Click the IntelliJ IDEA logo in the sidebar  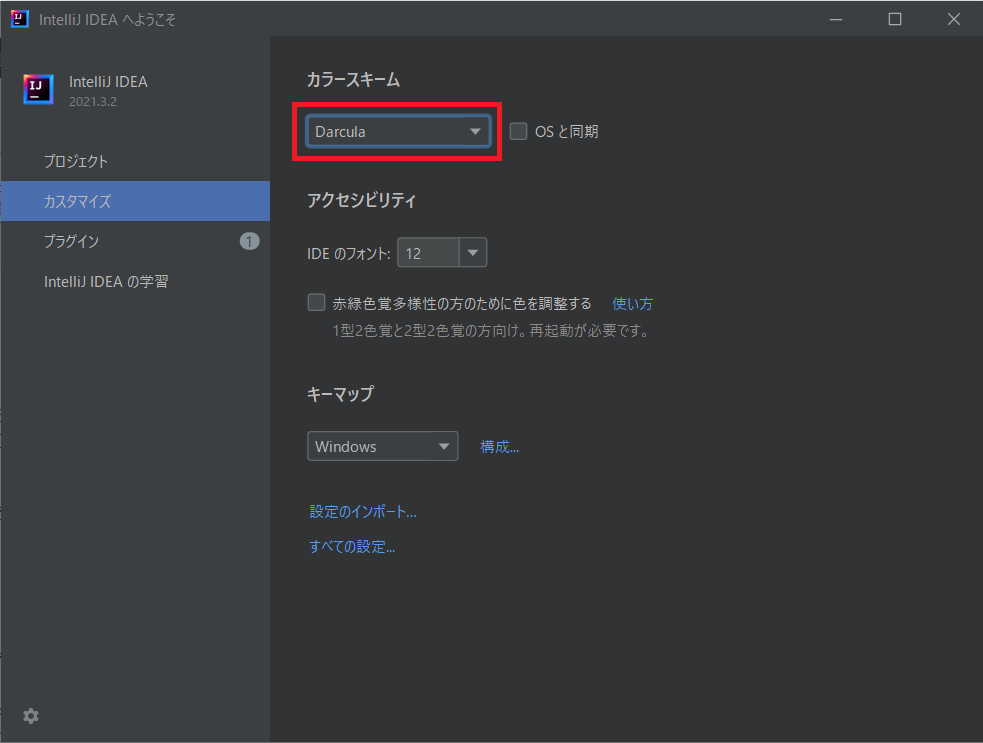coord(38,90)
